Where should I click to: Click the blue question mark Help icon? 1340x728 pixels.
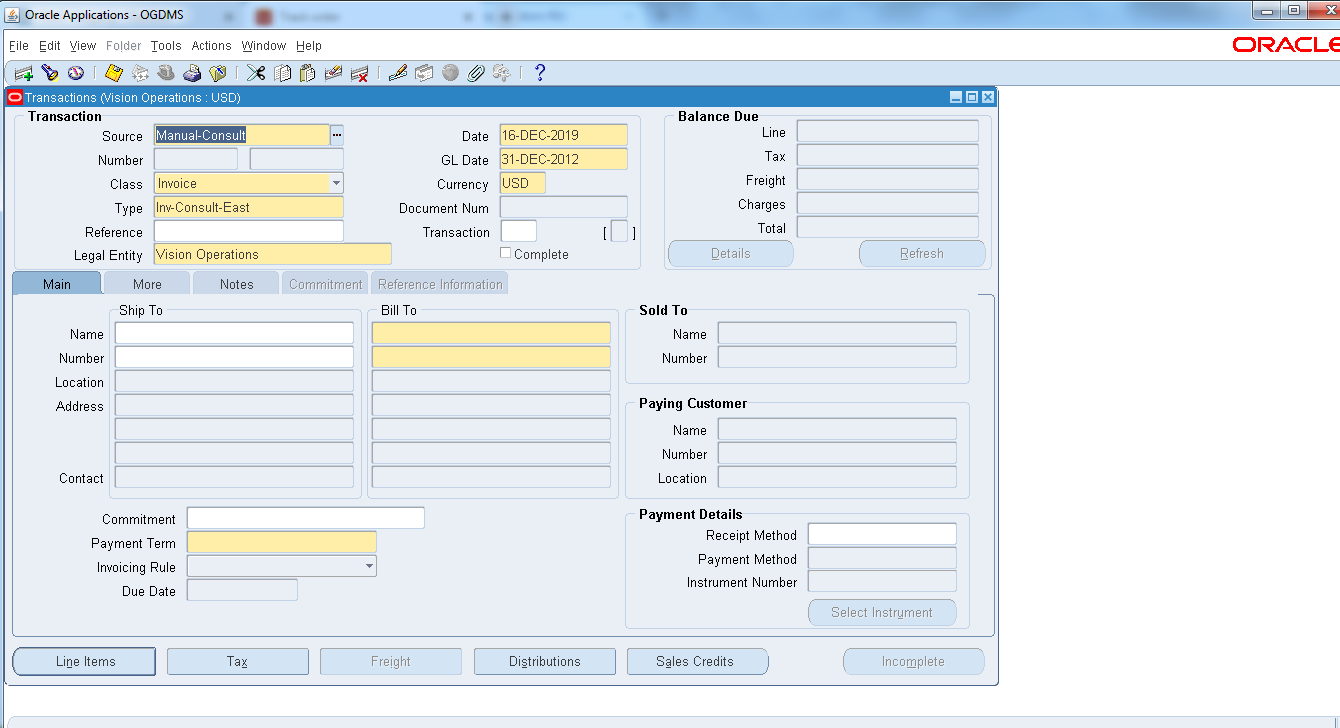tap(540, 73)
